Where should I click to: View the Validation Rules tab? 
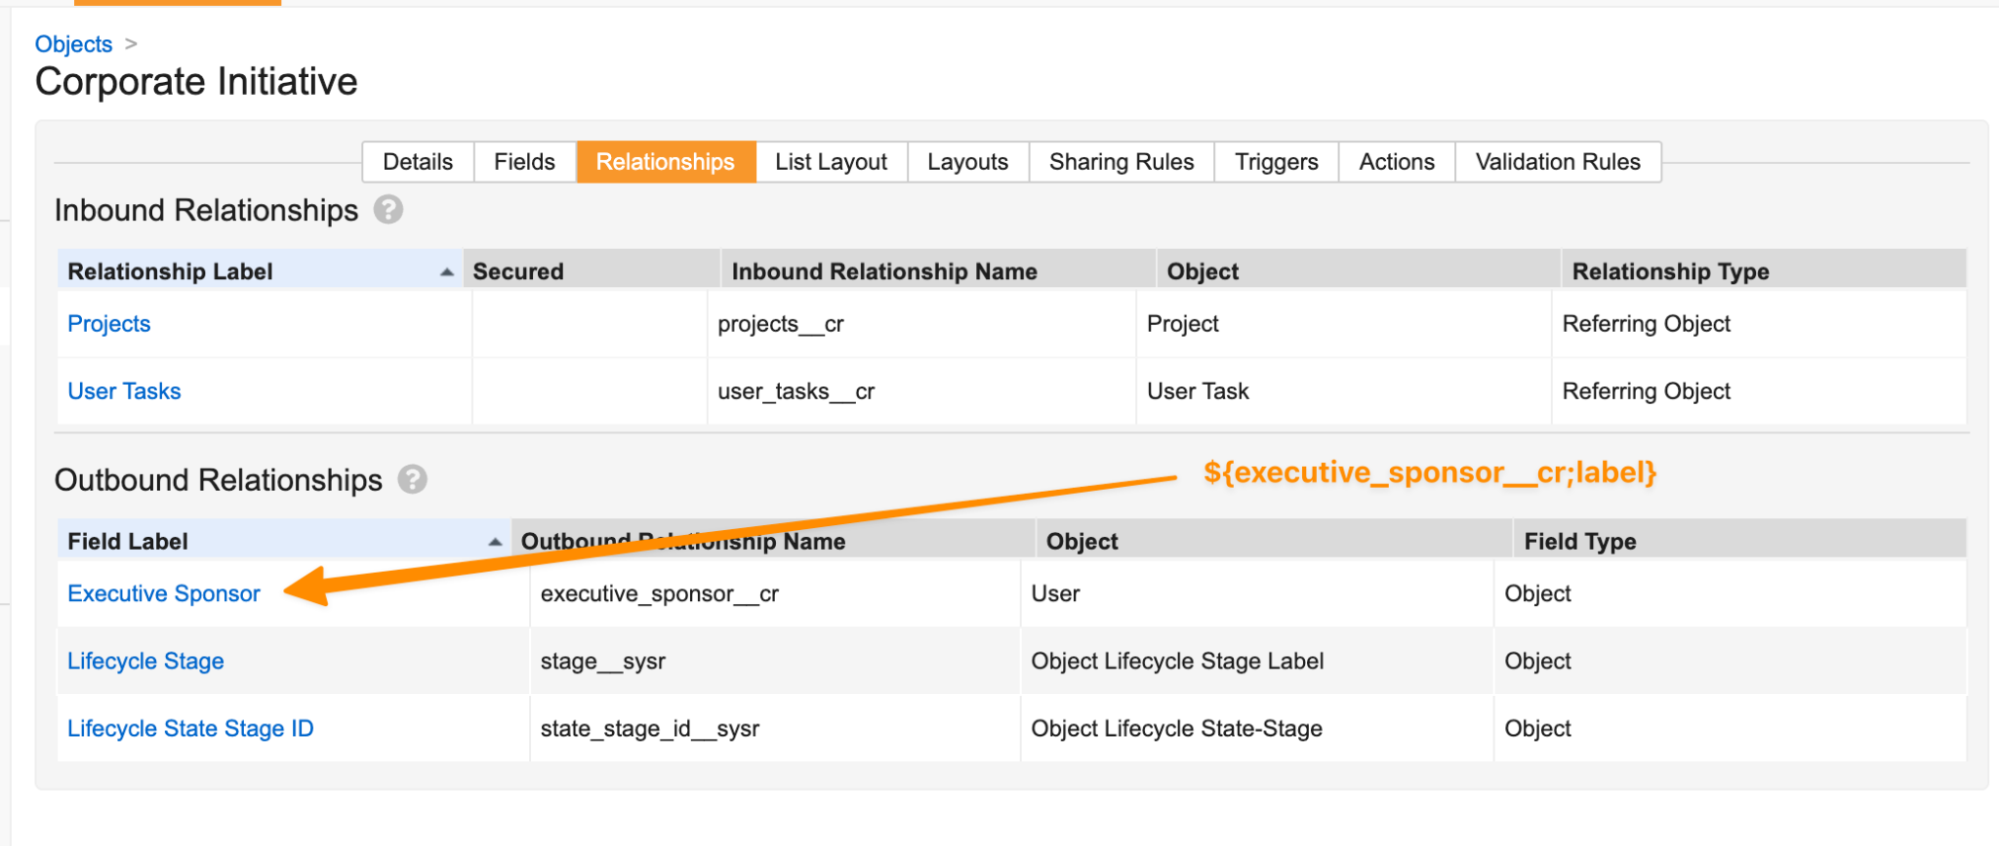pos(1557,162)
